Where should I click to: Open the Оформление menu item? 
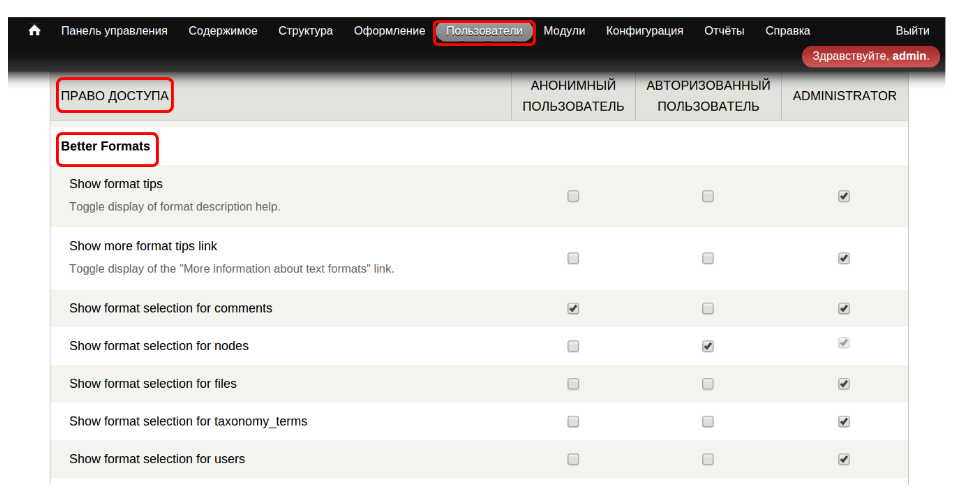(389, 31)
